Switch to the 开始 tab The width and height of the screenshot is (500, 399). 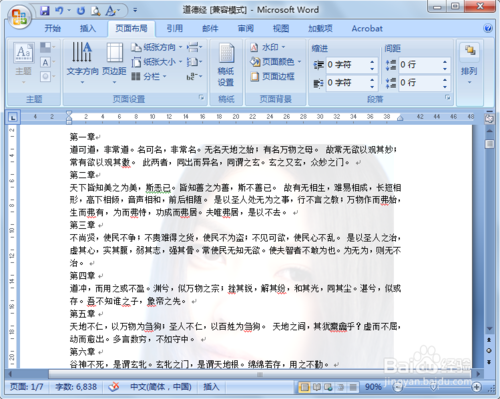coord(53,28)
